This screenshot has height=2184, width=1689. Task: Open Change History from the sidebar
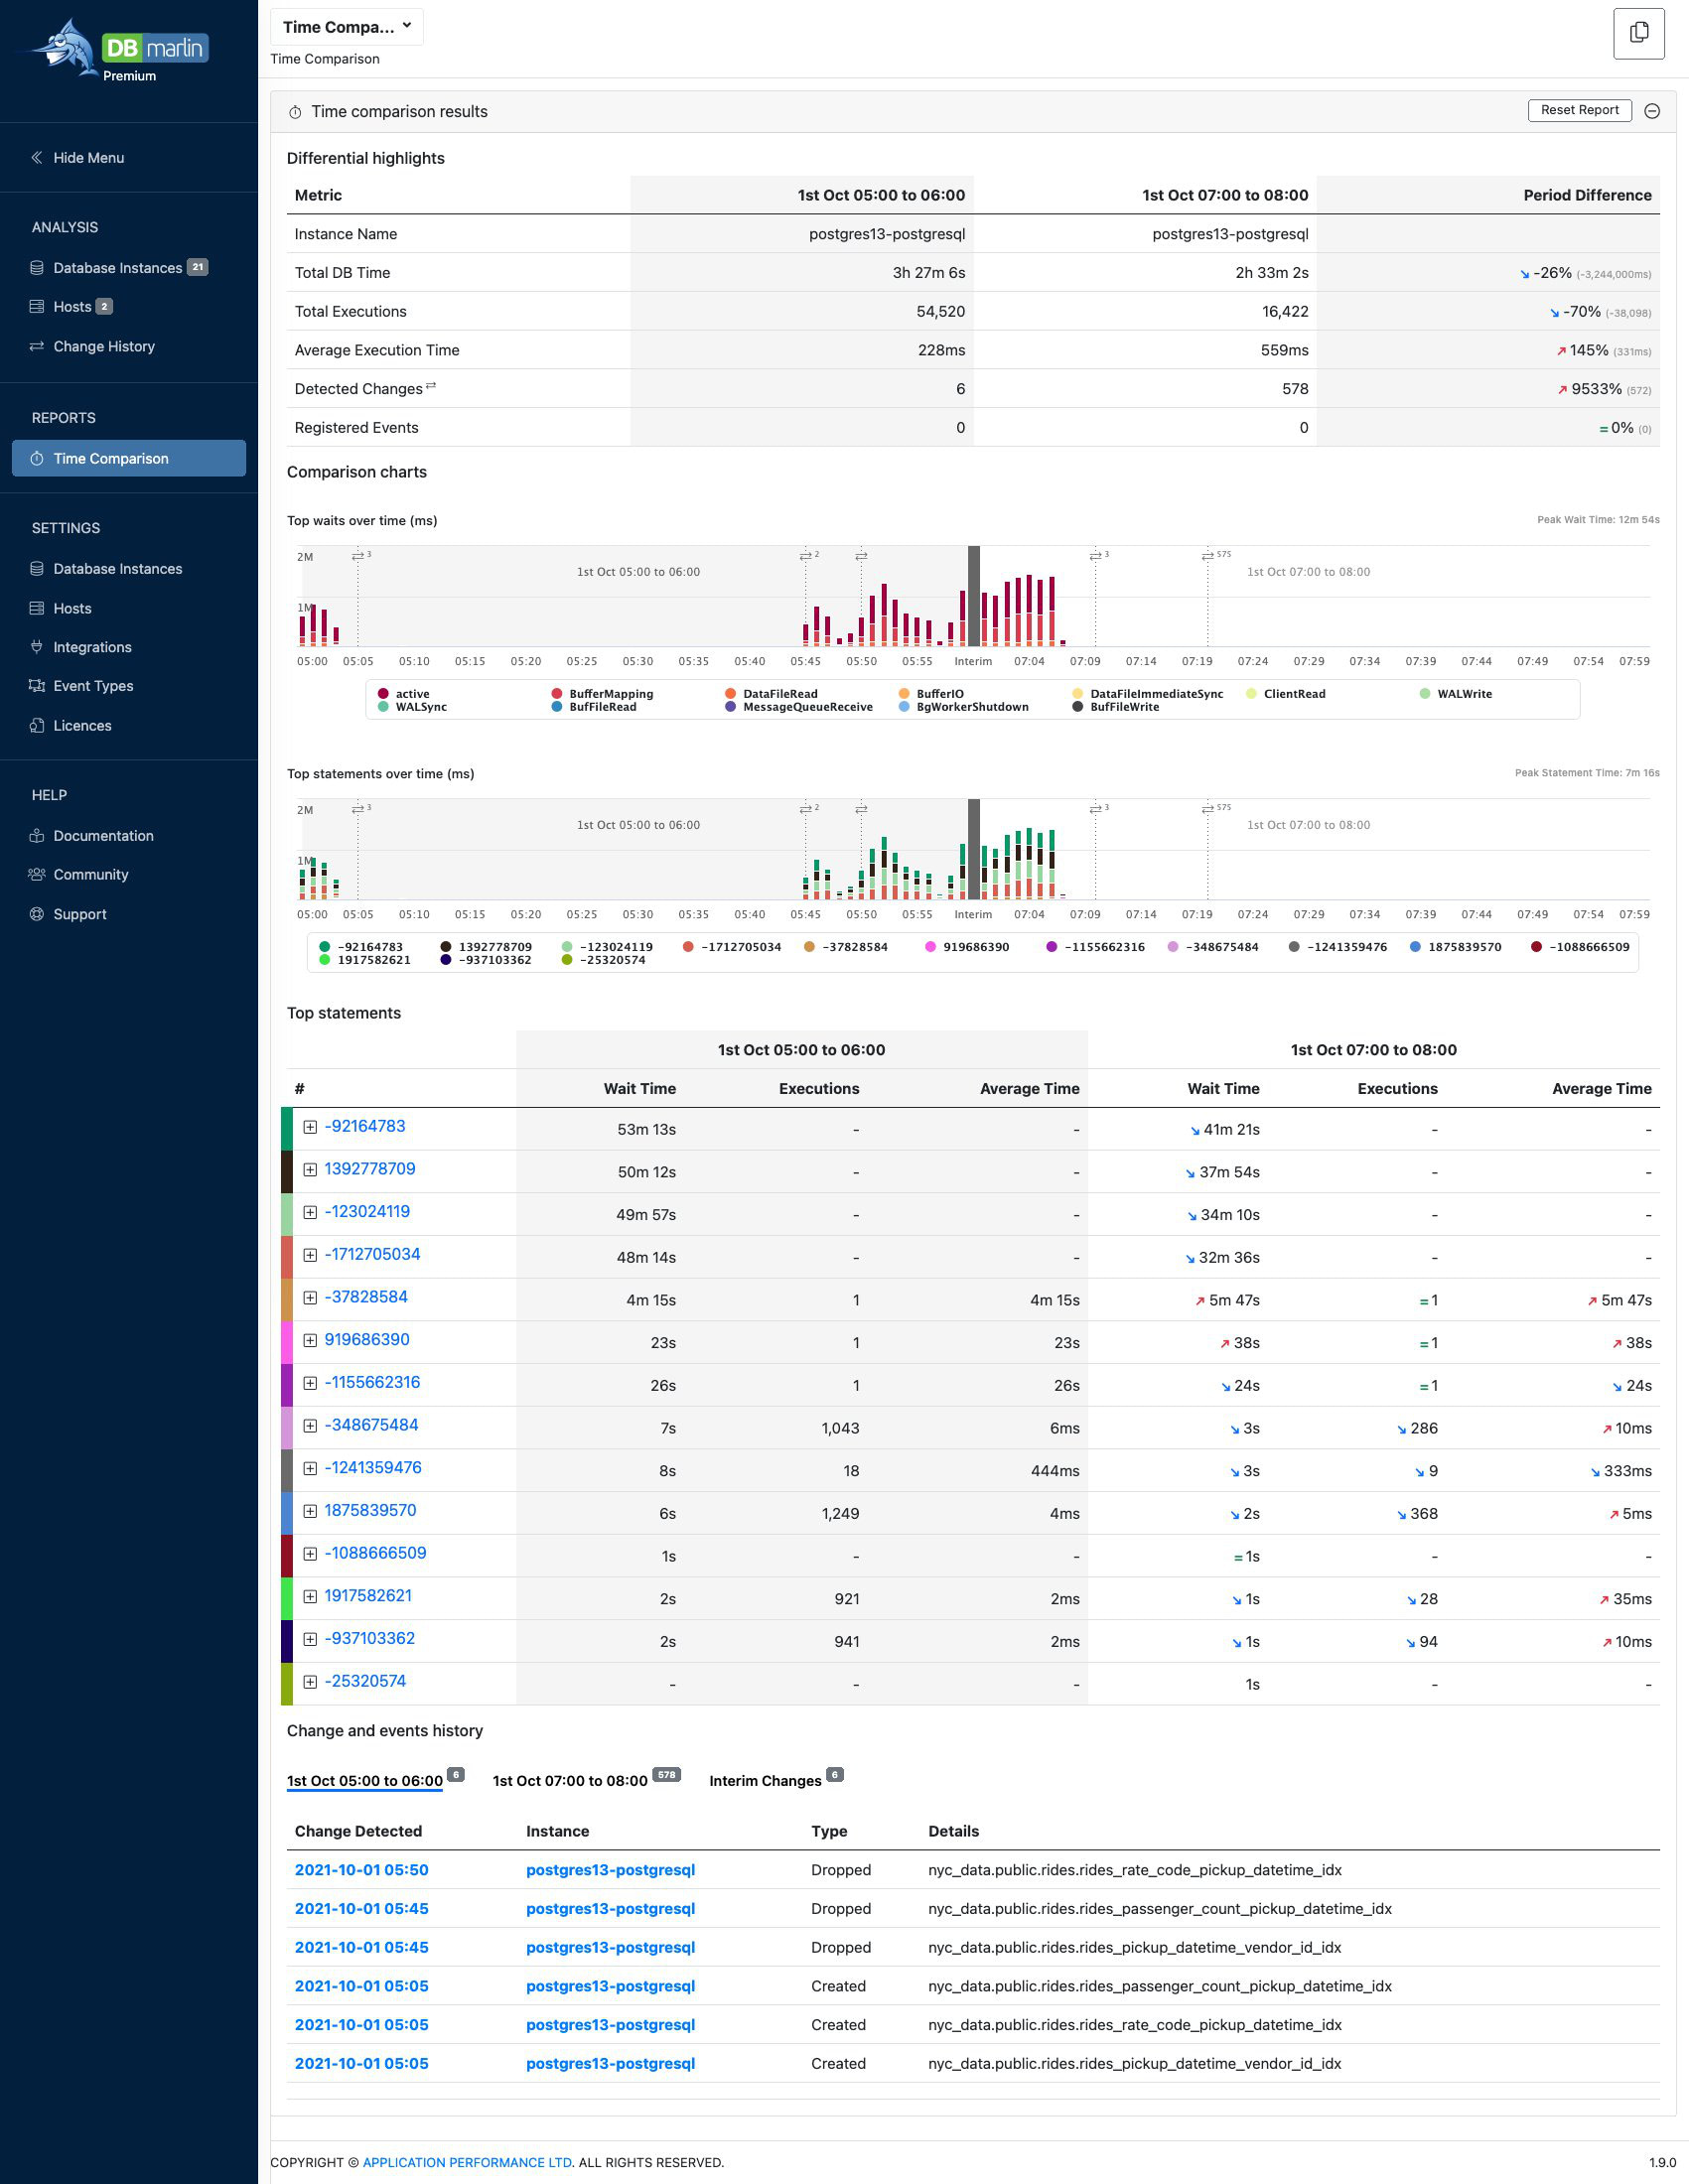point(103,346)
